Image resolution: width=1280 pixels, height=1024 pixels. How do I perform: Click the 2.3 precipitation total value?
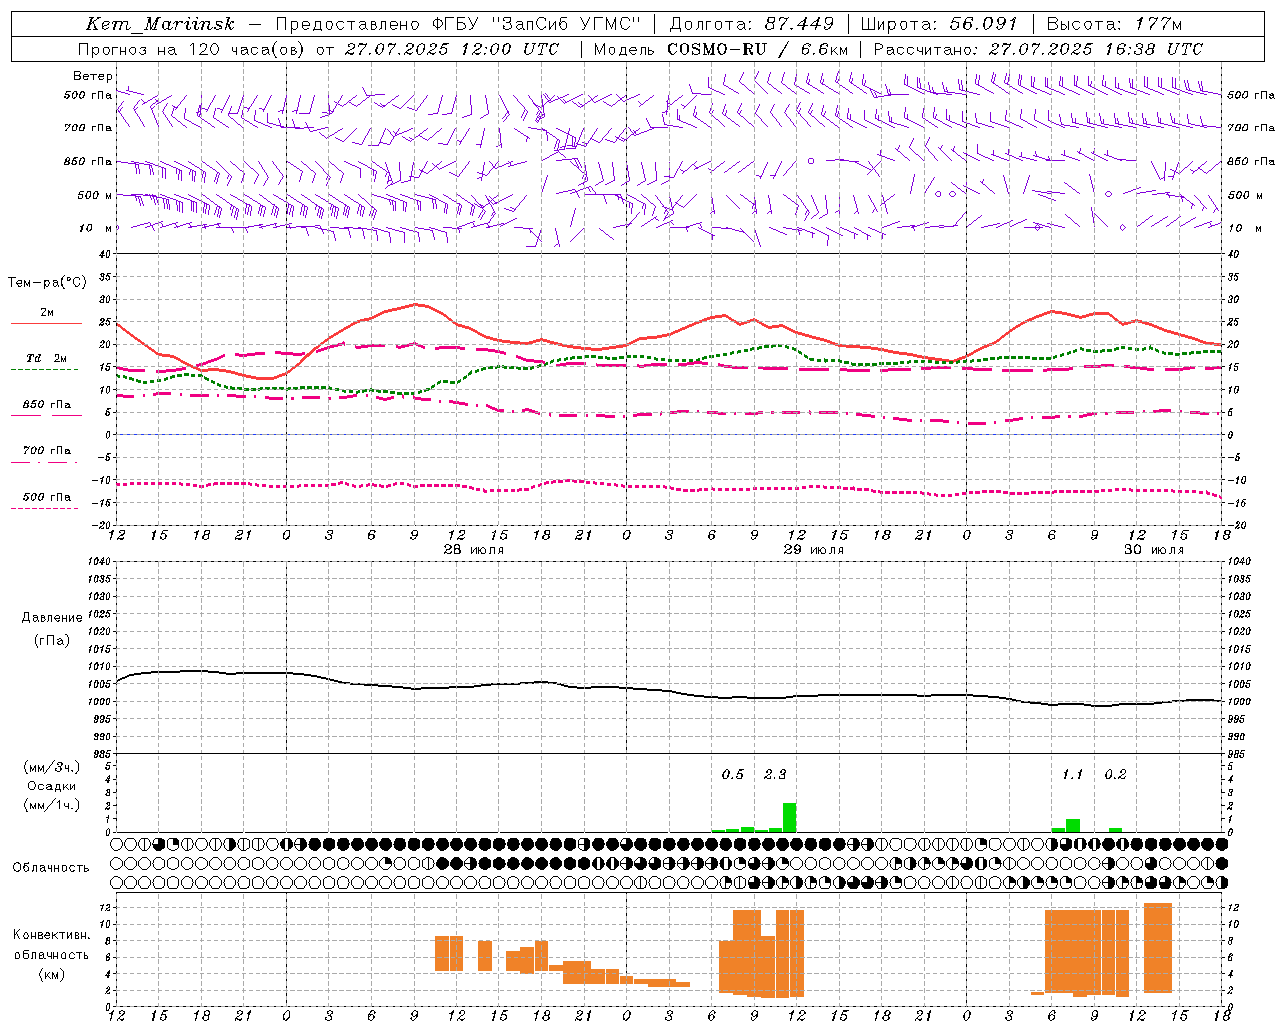(x=775, y=774)
